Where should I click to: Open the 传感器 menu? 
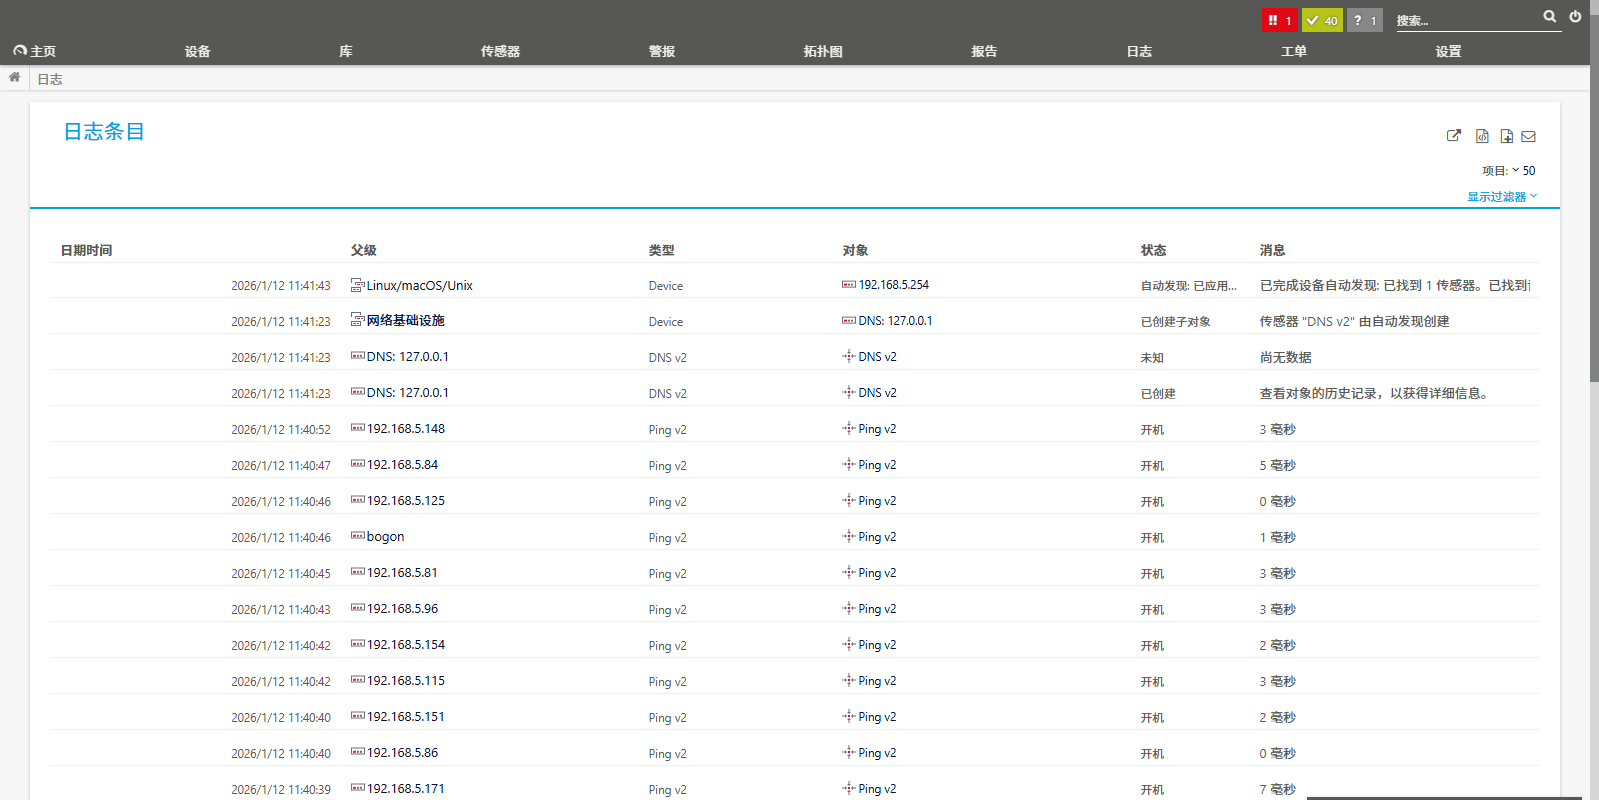[x=500, y=51]
